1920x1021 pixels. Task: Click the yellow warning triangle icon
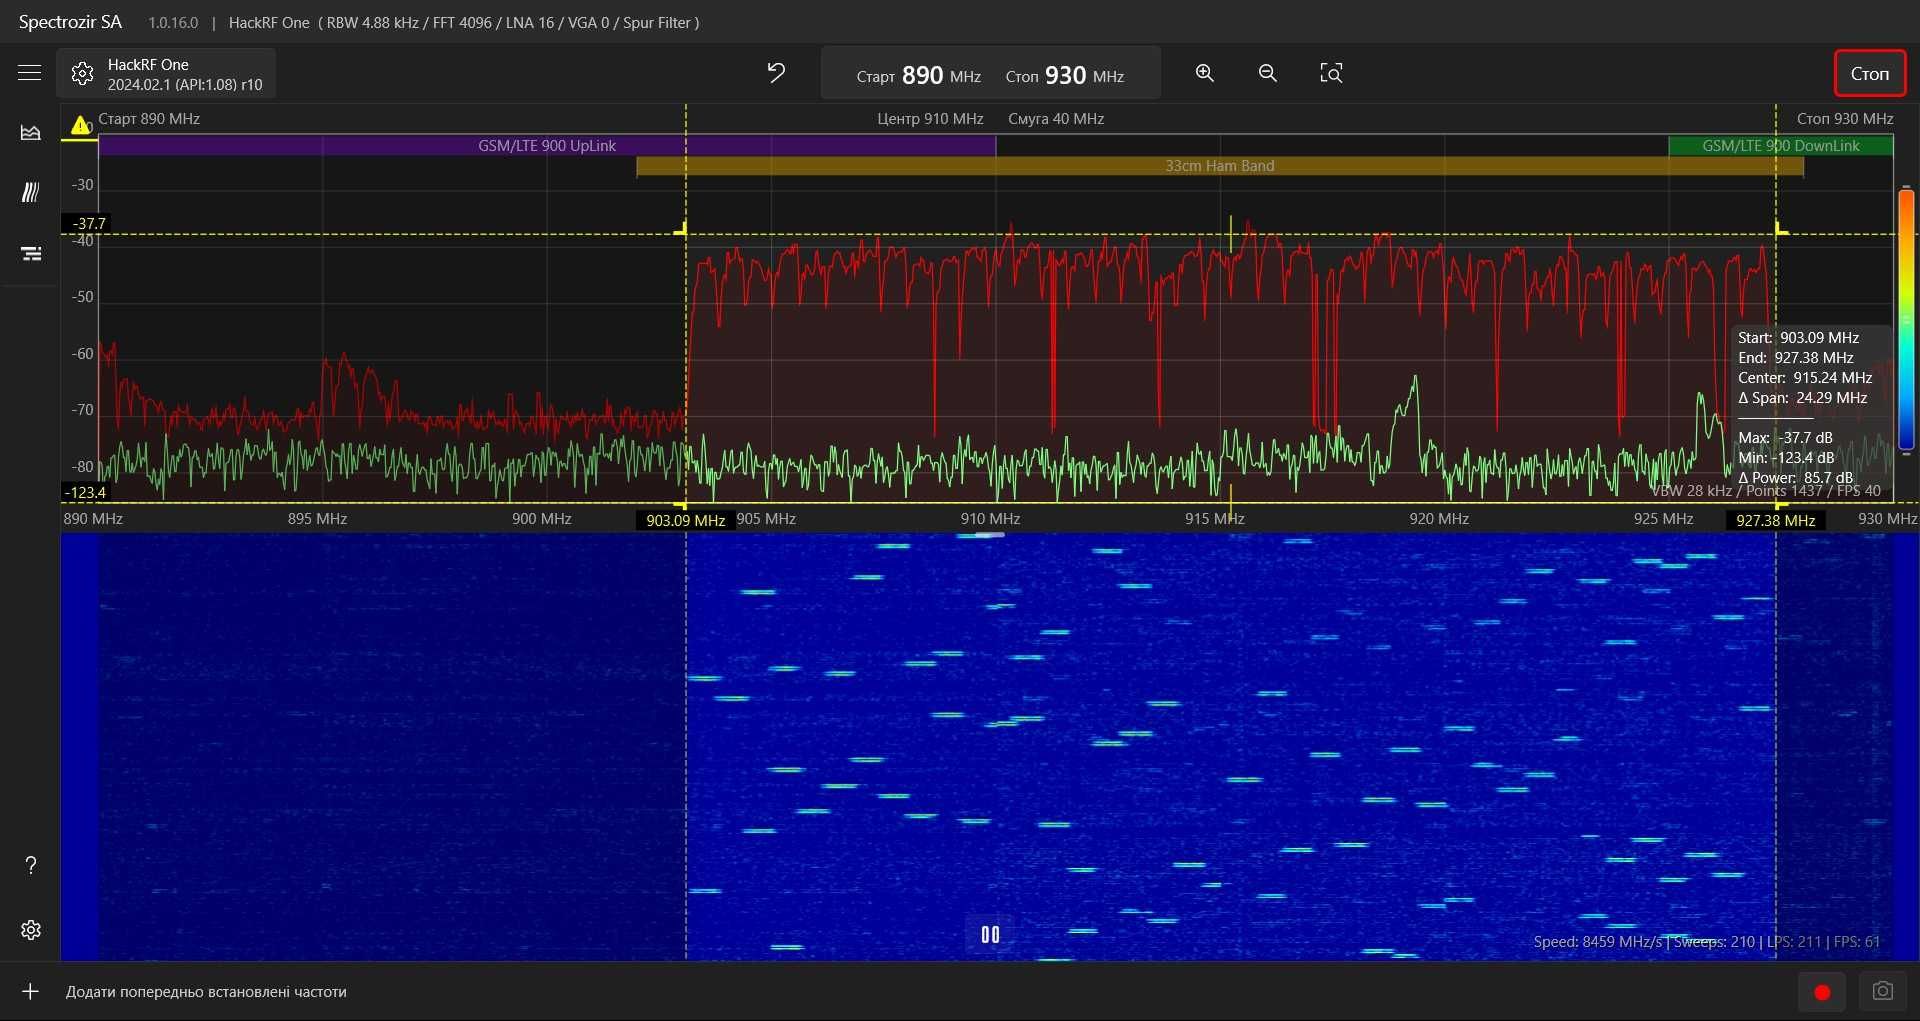tap(80, 125)
